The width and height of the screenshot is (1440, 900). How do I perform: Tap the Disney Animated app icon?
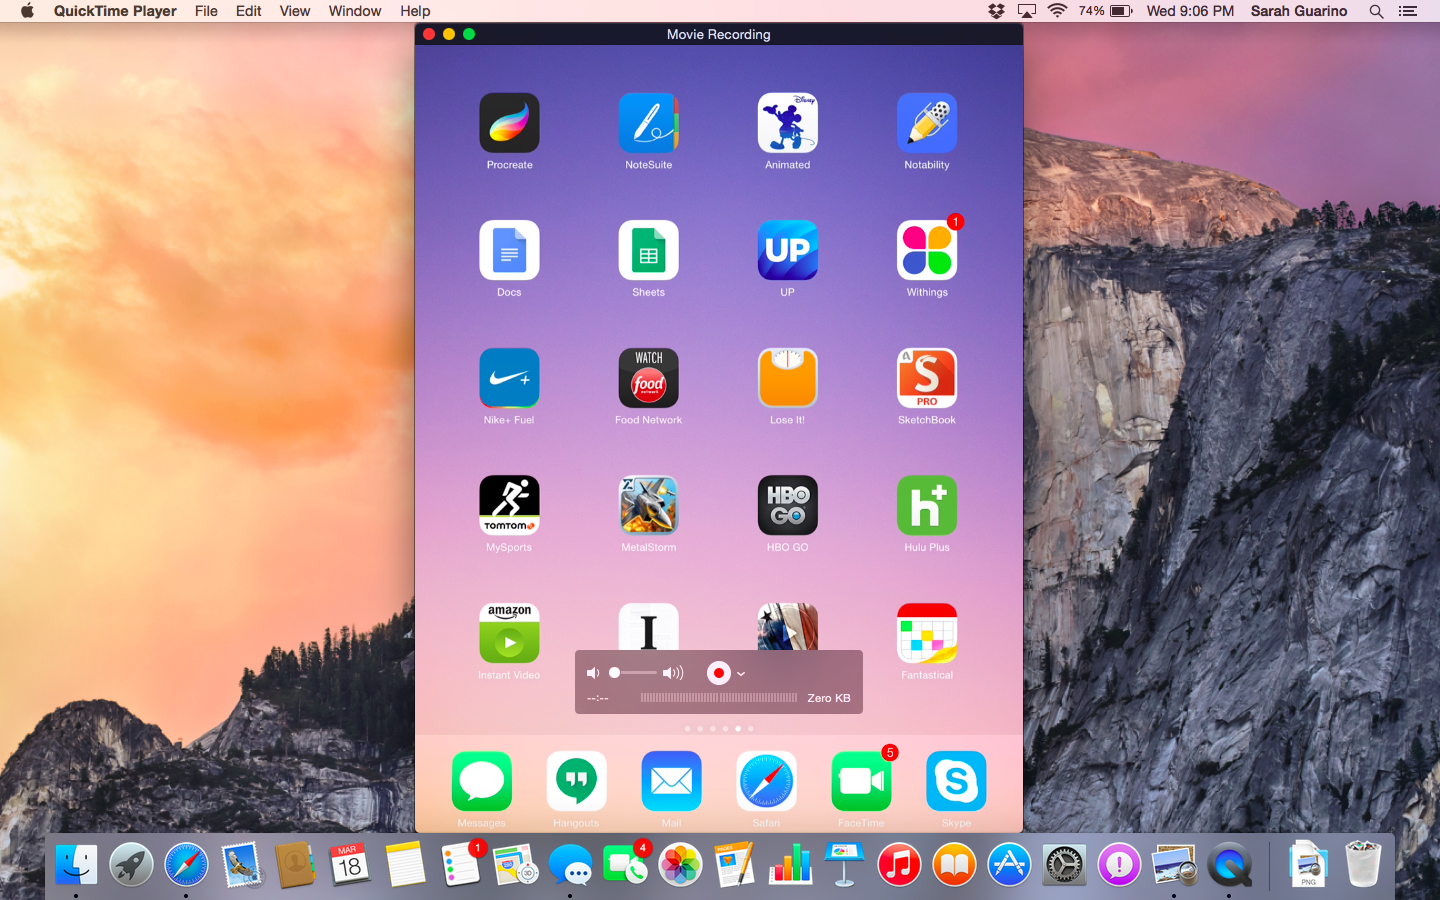[x=787, y=123]
